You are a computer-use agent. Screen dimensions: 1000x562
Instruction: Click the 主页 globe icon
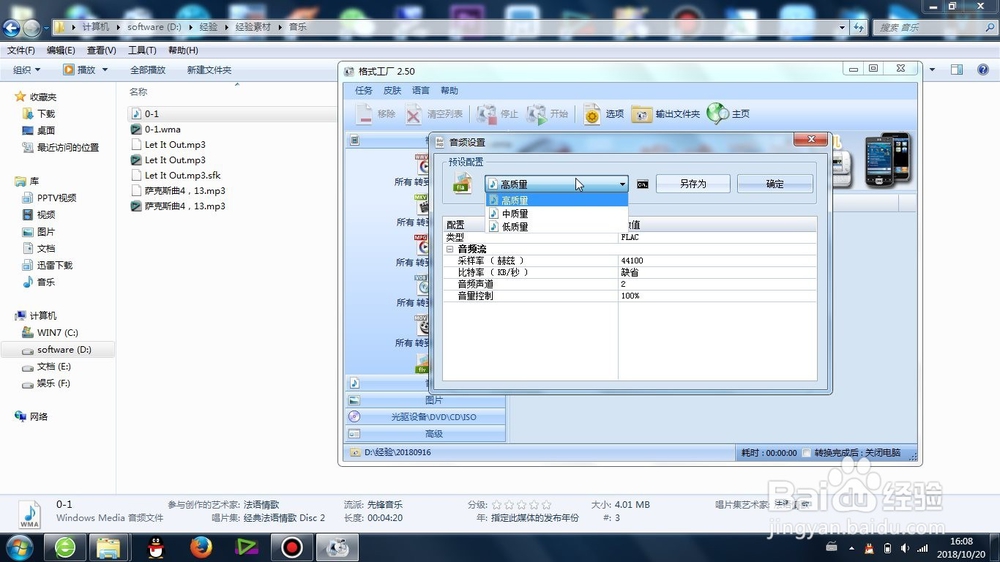click(717, 114)
